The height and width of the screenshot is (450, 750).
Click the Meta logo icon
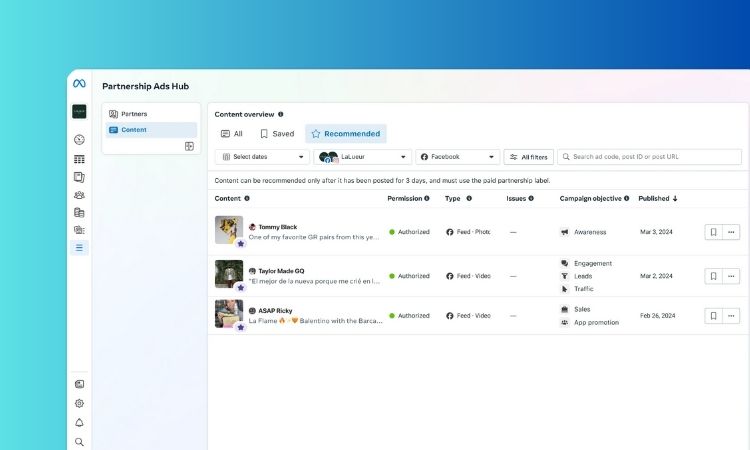(x=79, y=84)
